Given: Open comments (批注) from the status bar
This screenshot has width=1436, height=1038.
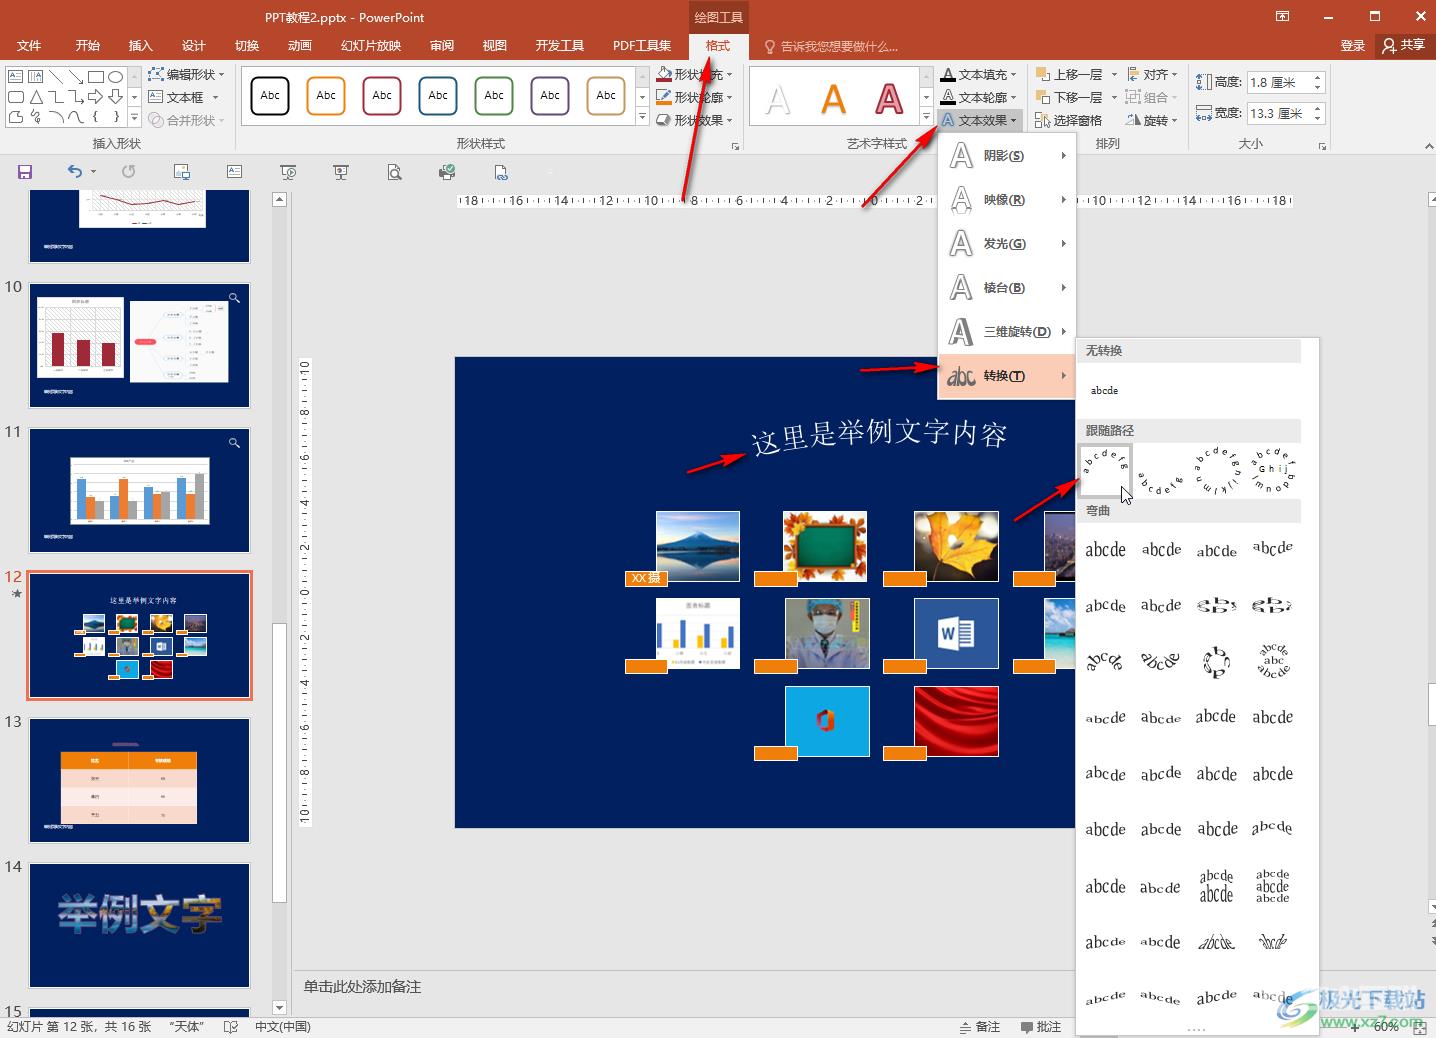Looking at the screenshot, I should pyautogui.click(x=1040, y=1027).
